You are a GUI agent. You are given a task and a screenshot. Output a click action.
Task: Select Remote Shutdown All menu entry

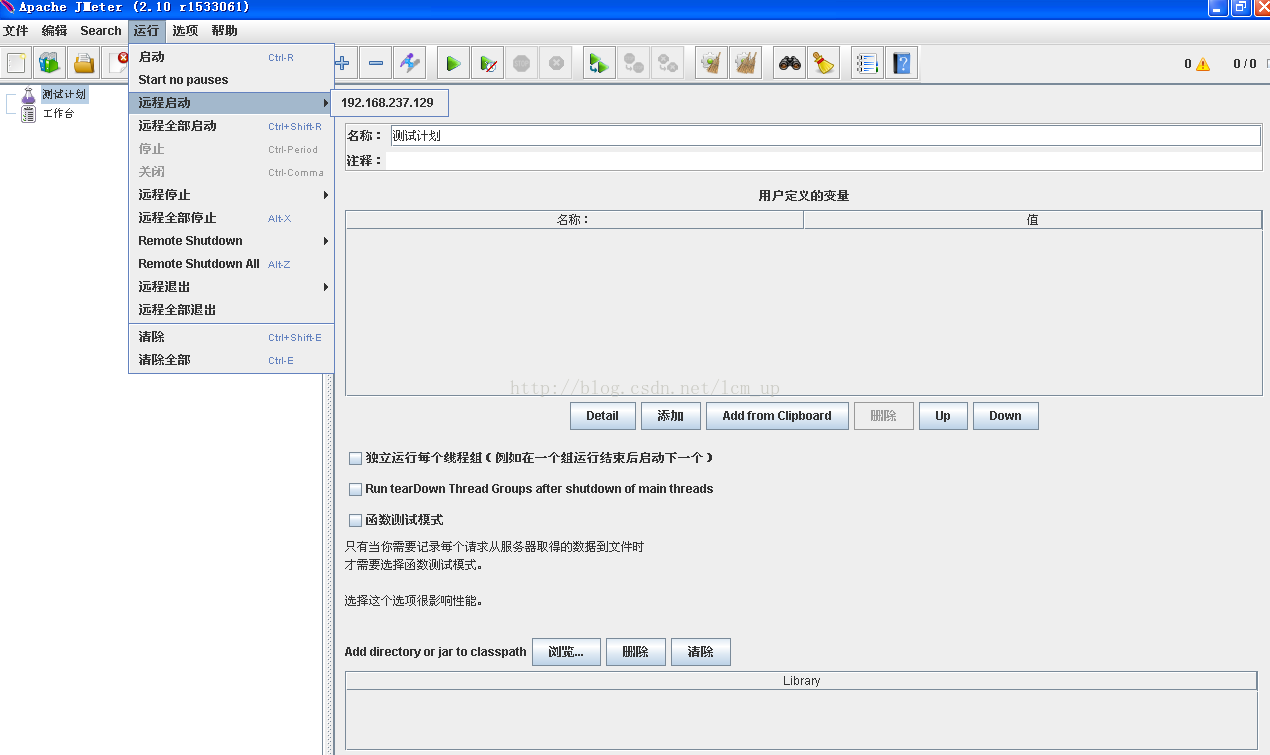(x=232, y=264)
